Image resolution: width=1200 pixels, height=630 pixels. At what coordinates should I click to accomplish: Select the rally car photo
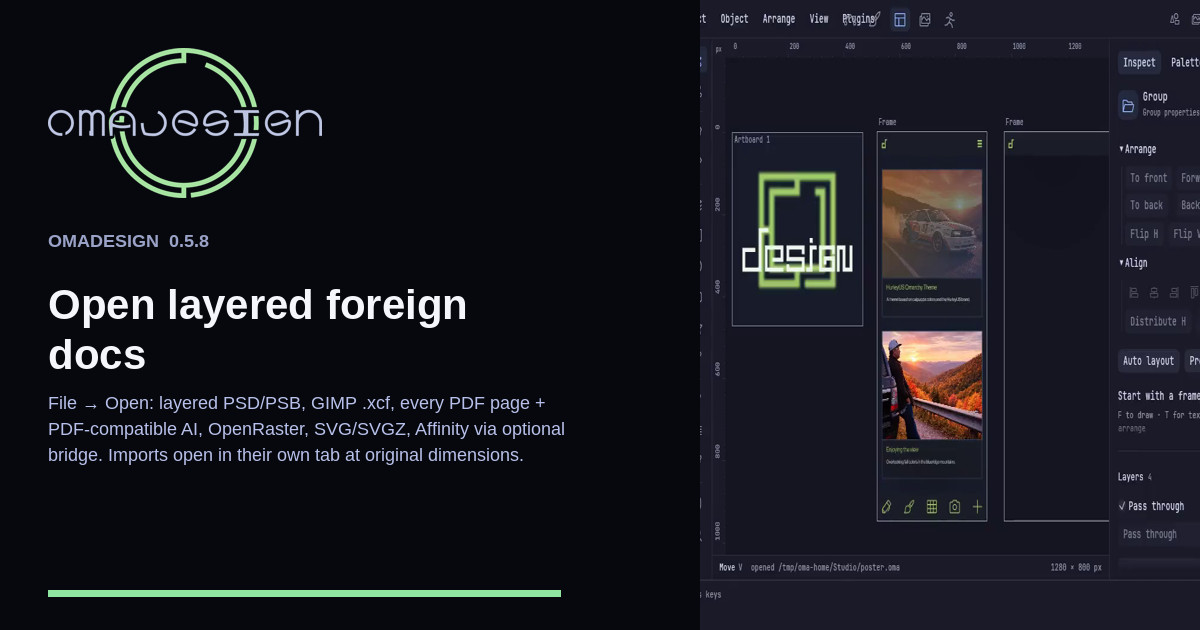pyautogui.click(x=932, y=224)
